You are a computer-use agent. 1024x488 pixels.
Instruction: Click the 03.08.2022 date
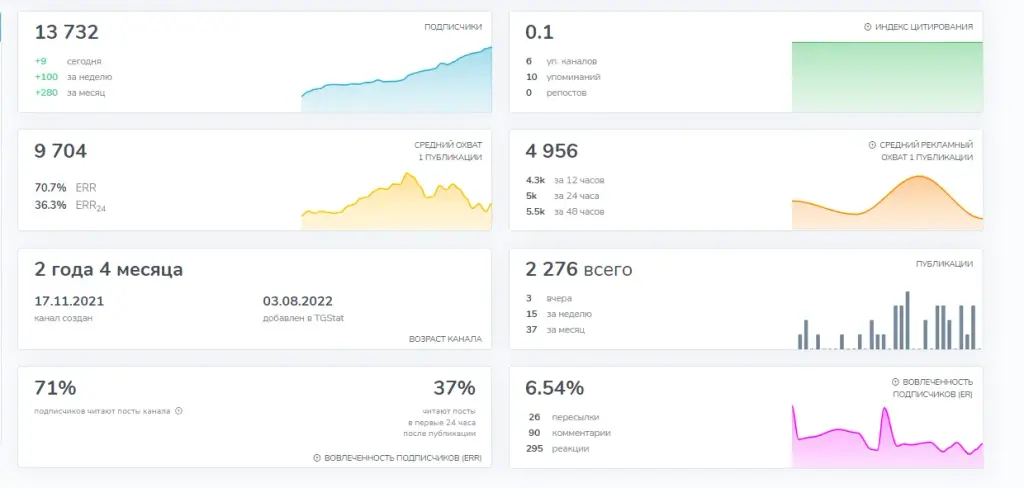coord(298,301)
